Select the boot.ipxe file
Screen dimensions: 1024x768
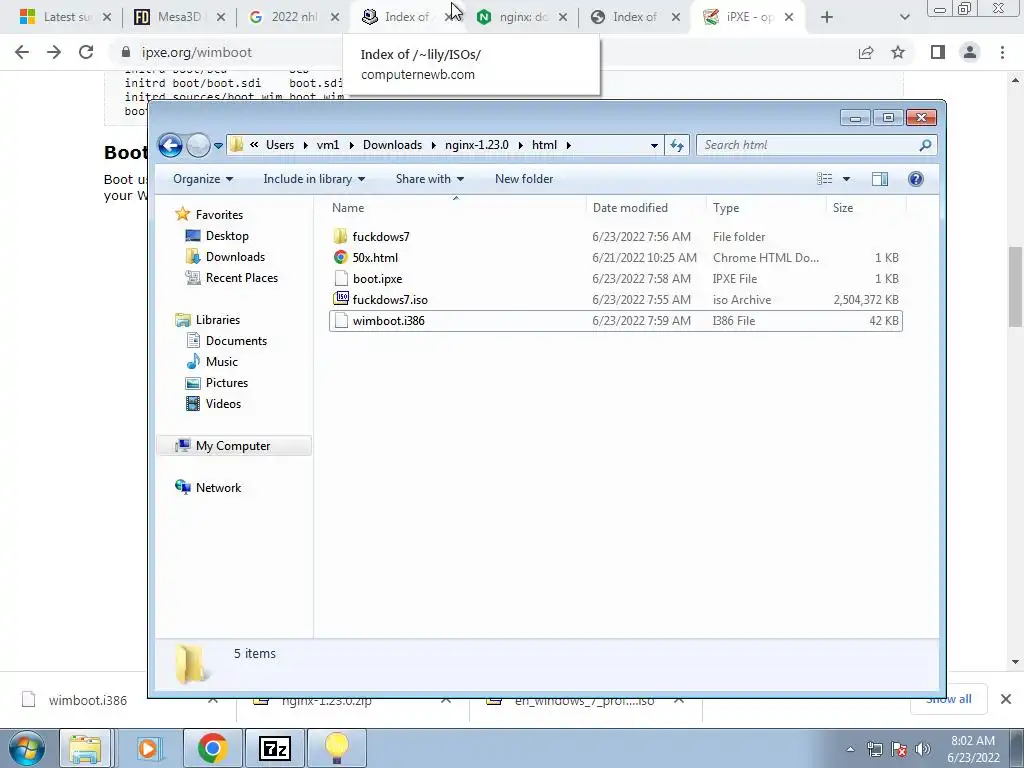[x=615, y=278]
